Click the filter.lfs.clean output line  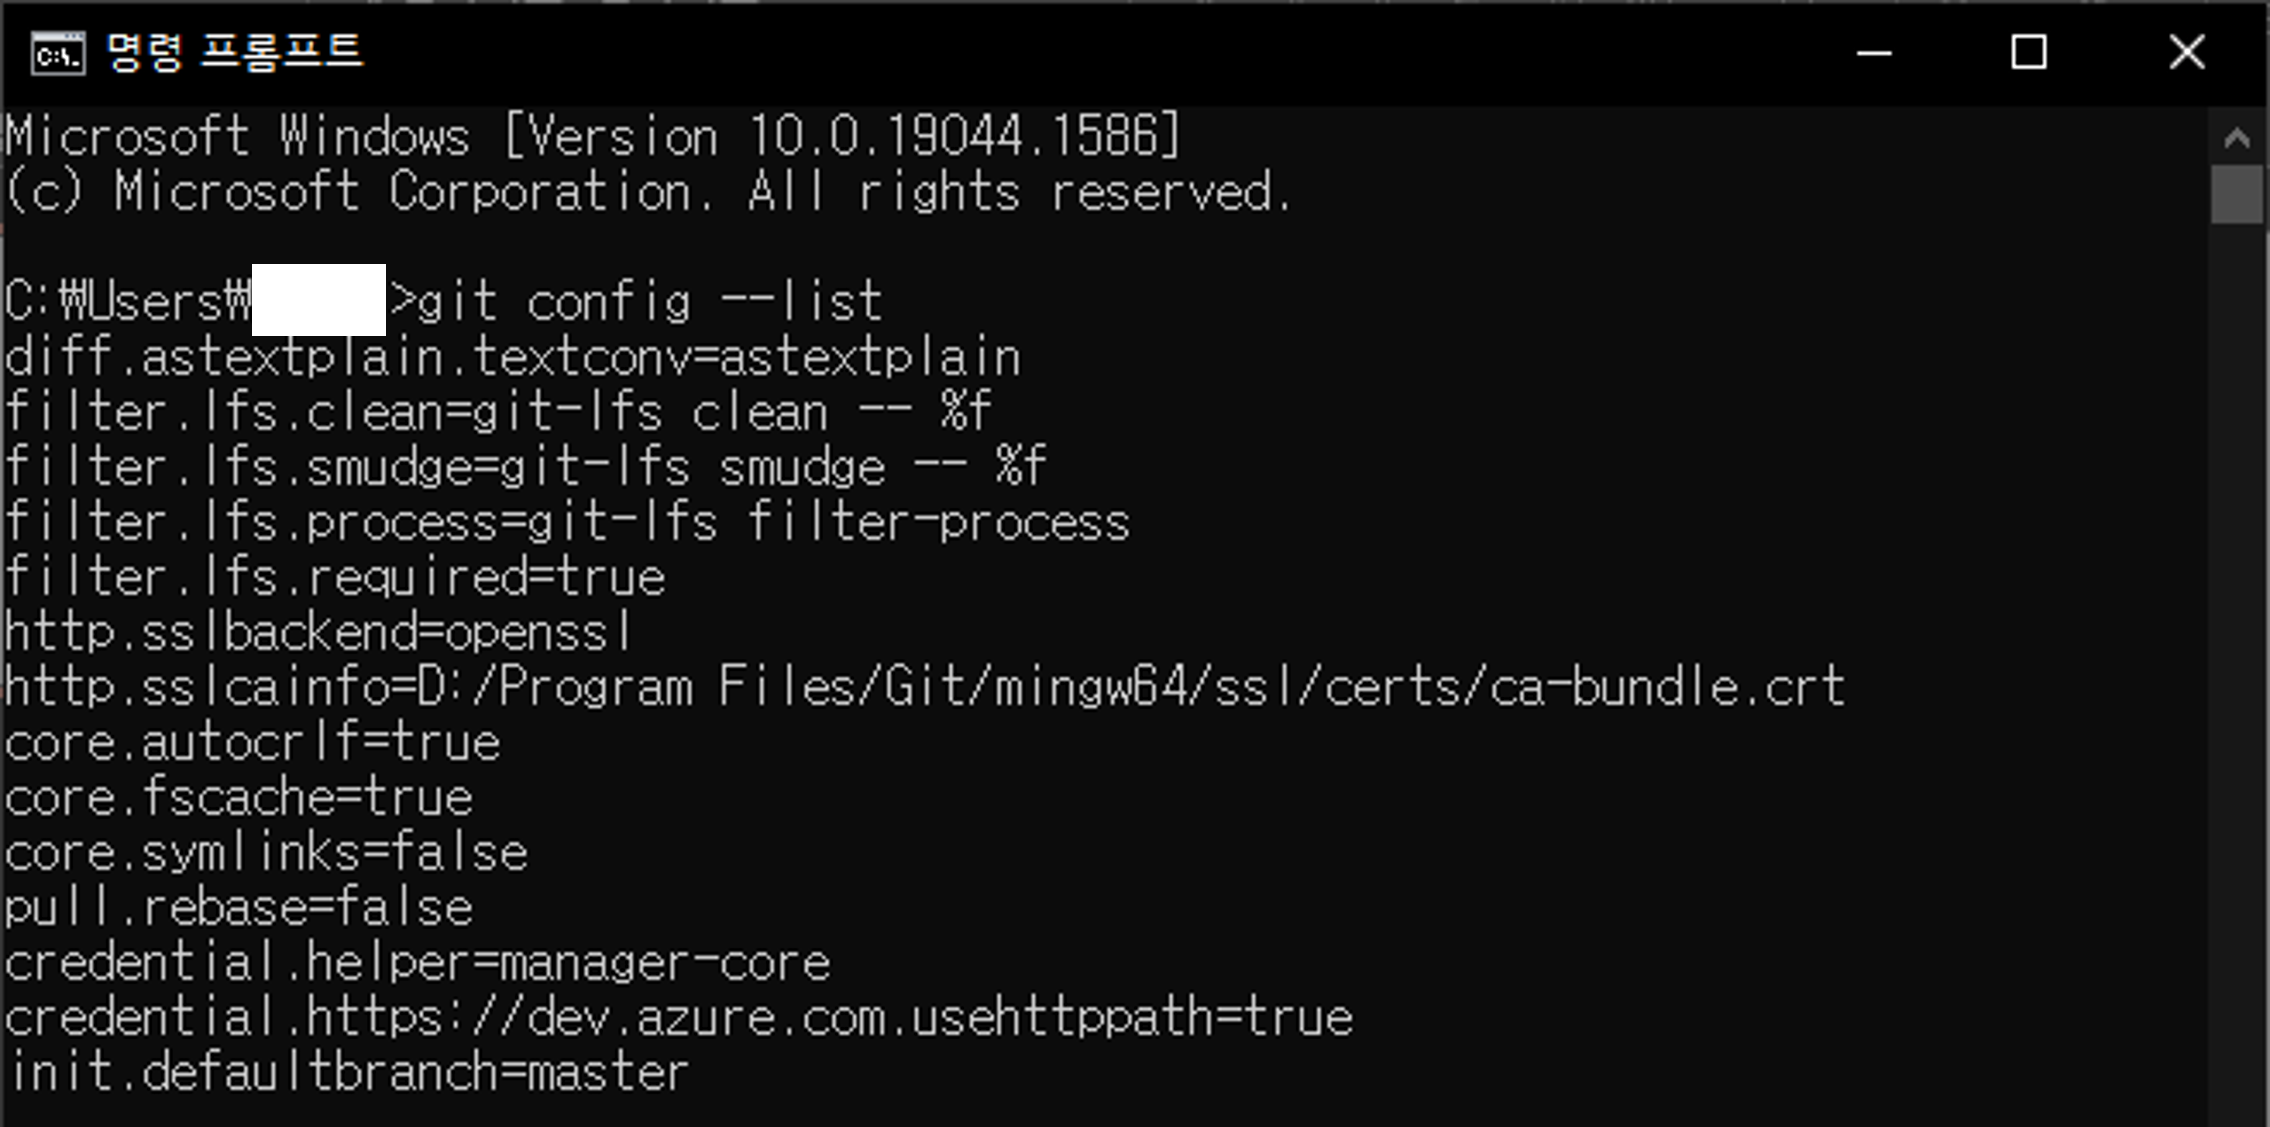[x=497, y=413]
